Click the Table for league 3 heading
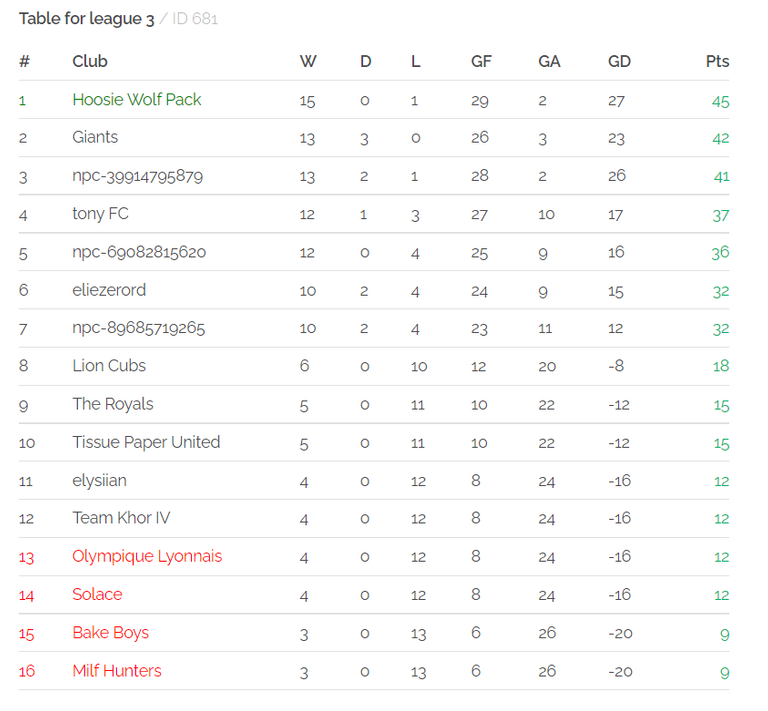 click(87, 19)
